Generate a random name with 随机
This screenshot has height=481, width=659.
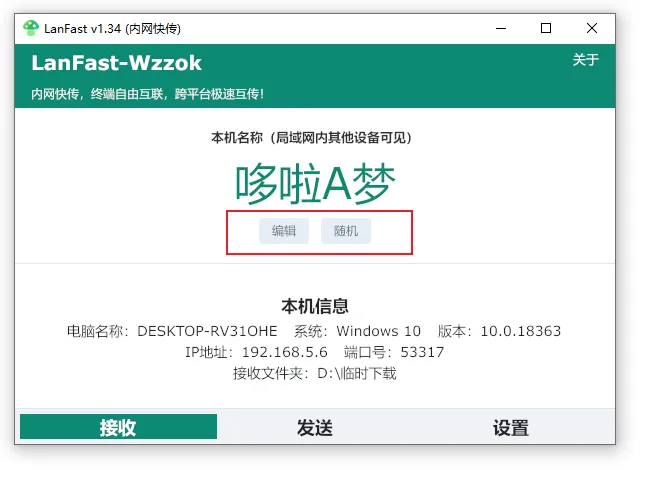click(x=346, y=231)
